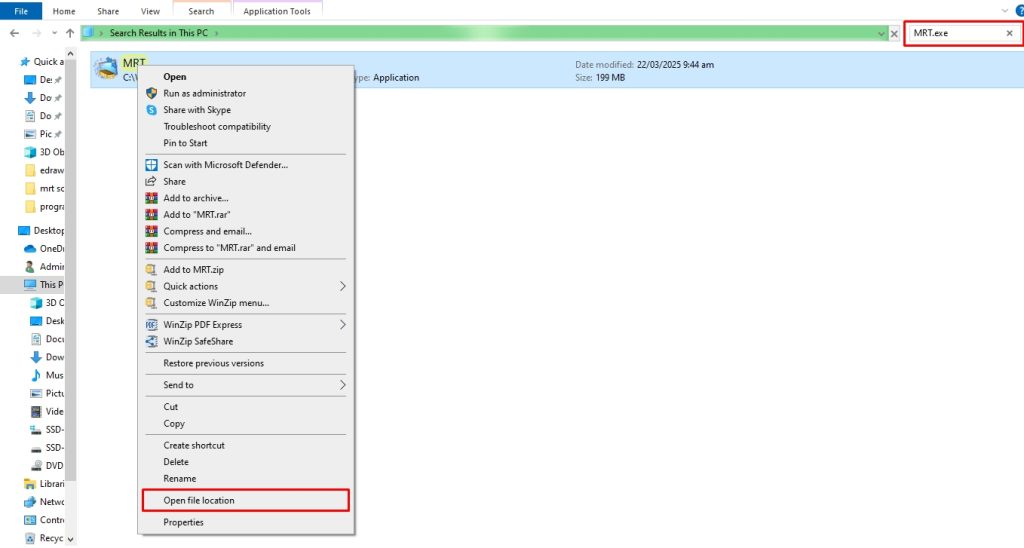Open the Application Tools tab

tap(277, 11)
